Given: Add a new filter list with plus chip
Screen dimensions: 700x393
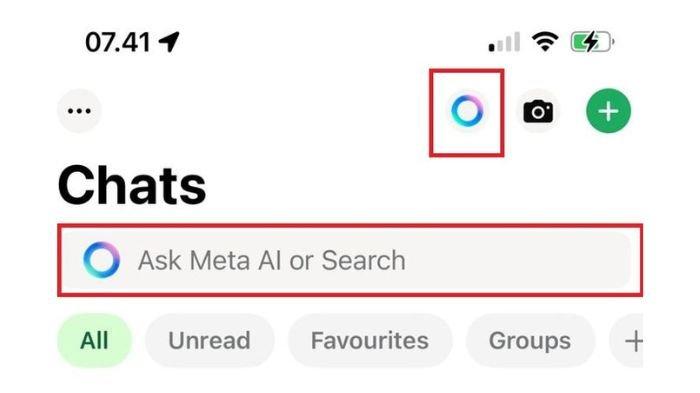Looking at the screenshot, I should (629, 341).
